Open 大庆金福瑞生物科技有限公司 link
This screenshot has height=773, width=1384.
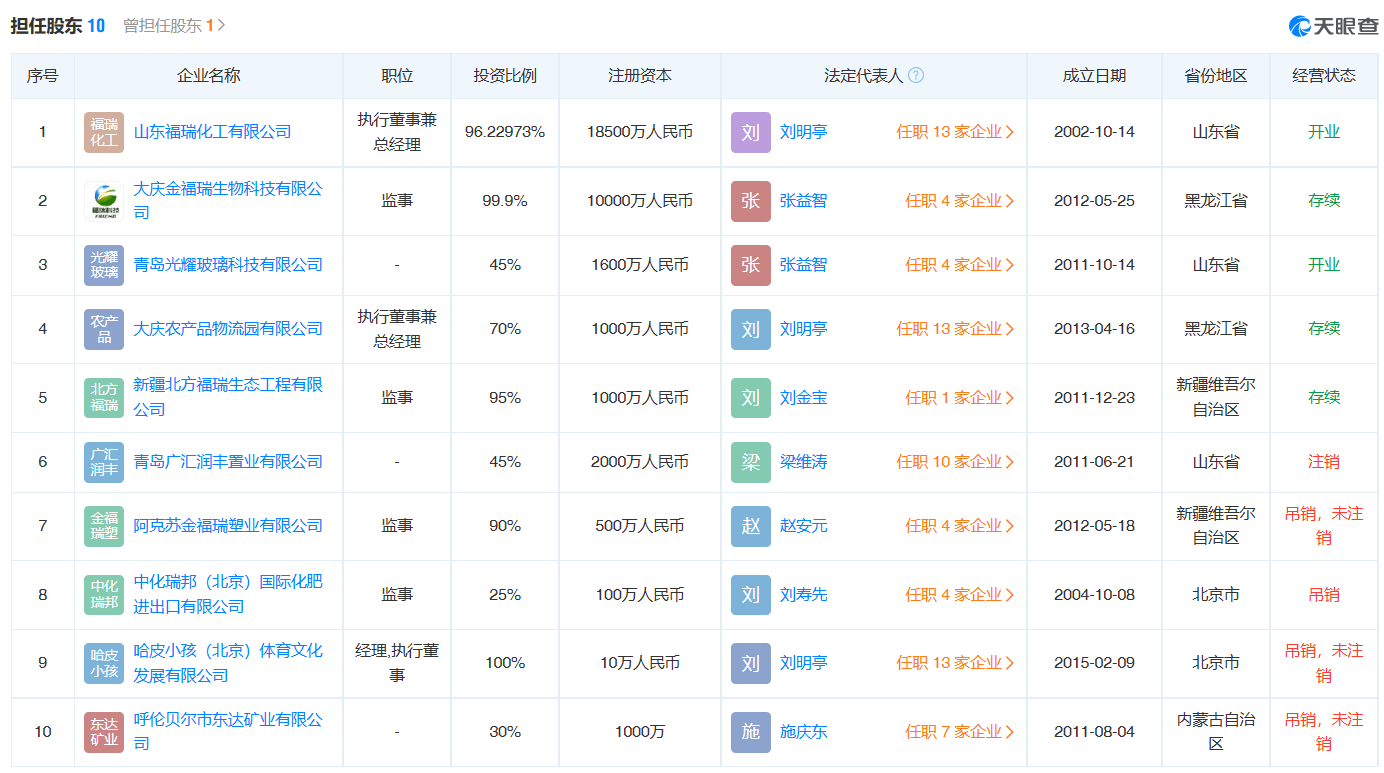228,200
